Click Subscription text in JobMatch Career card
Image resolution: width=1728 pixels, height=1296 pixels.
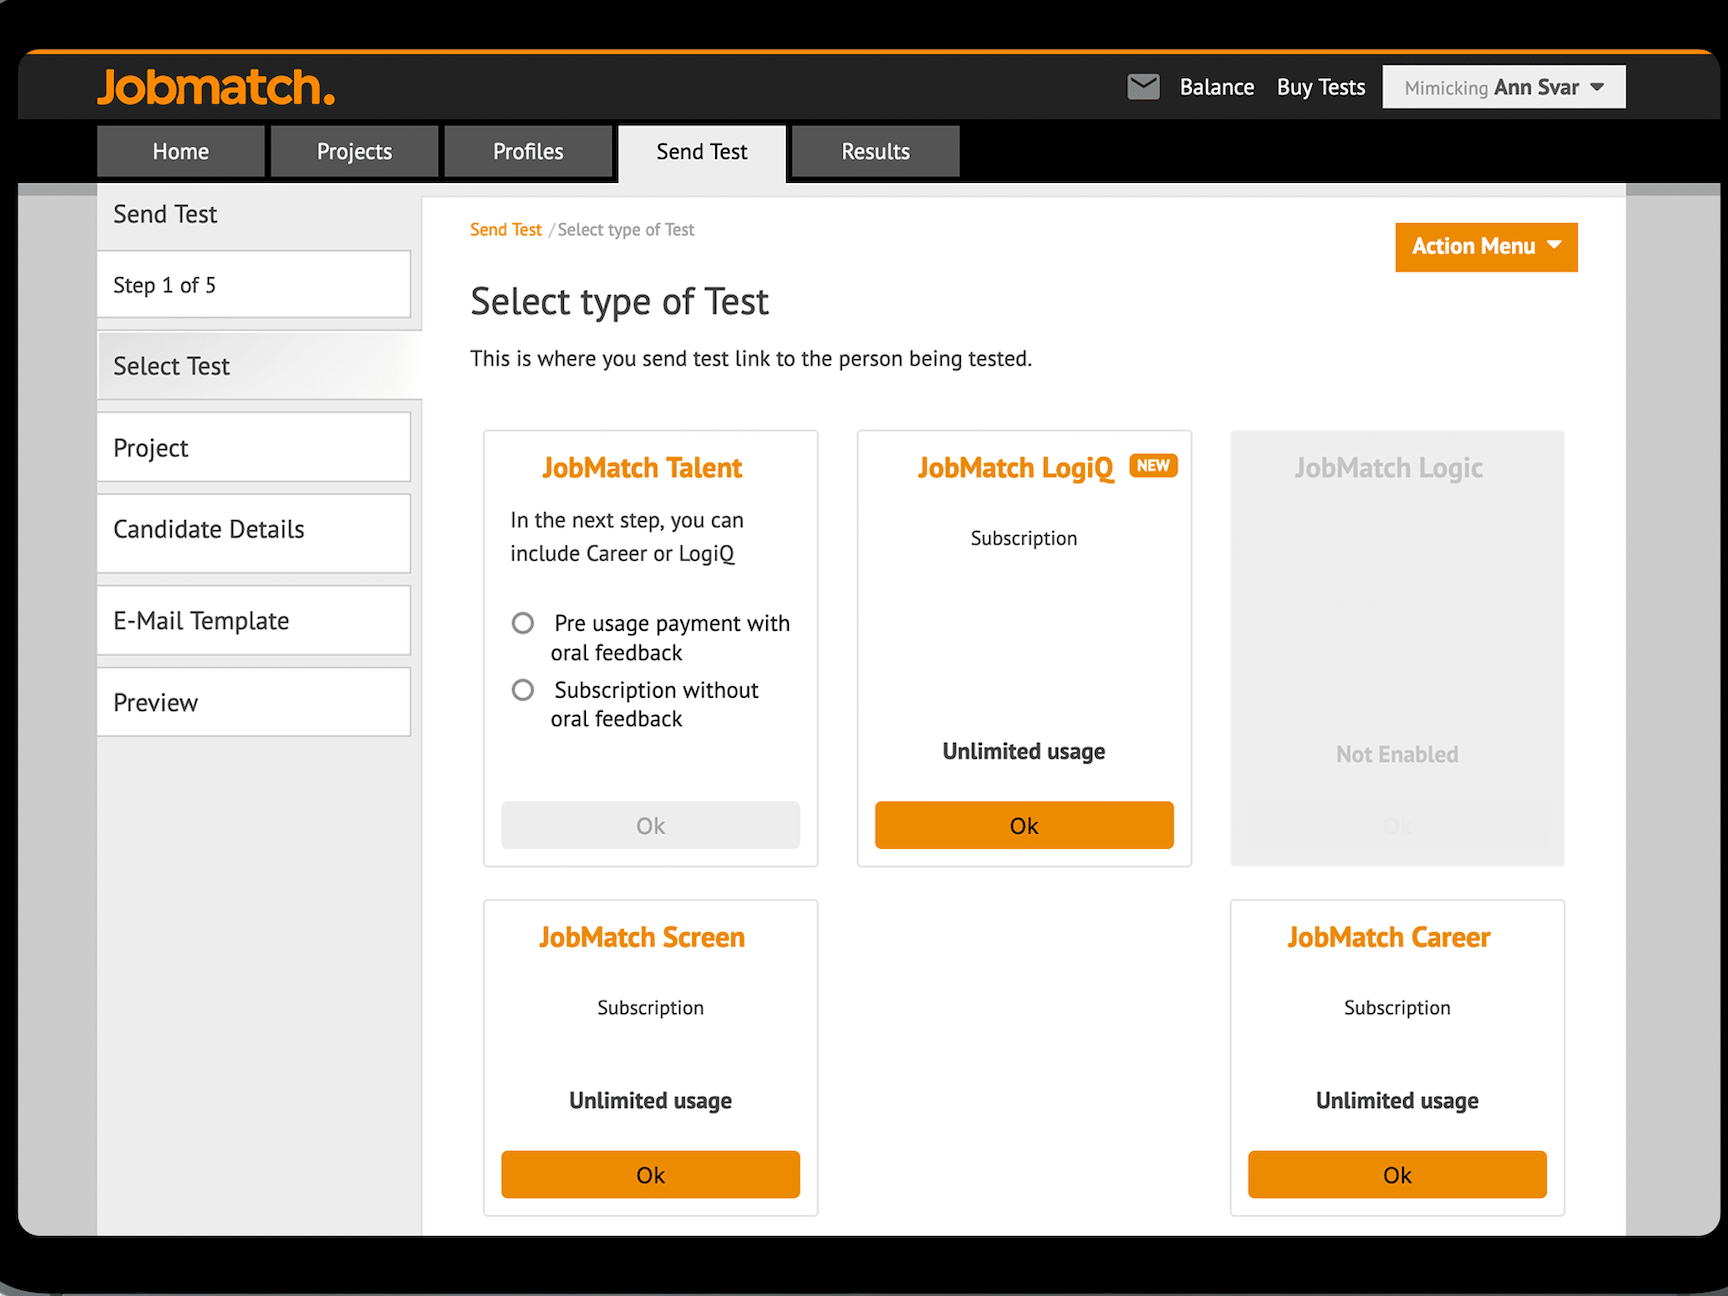click(1397, 1008)
